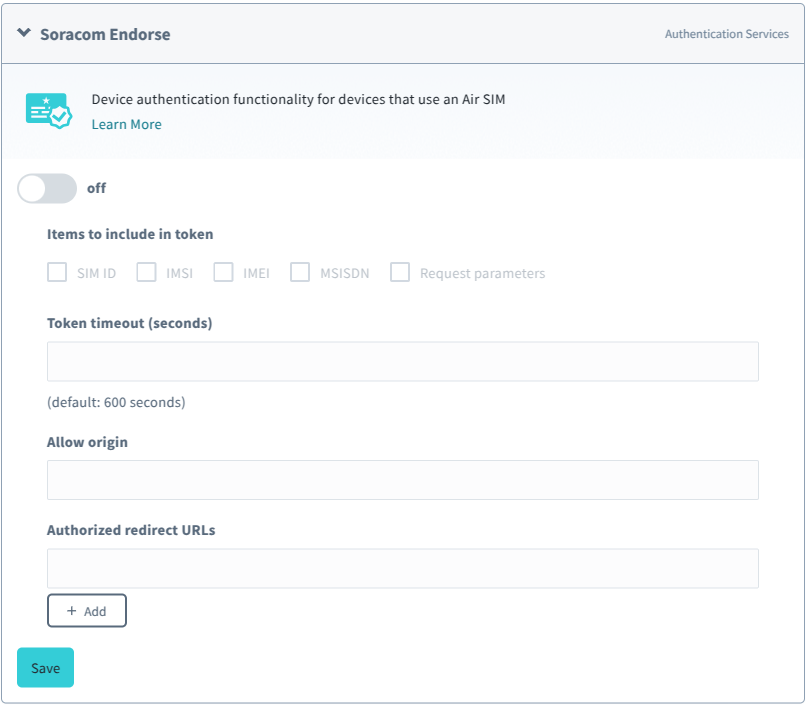Click the Soracom Endorse header title
The width and height of the screenshot is (808, 707).
click(105, 34)
